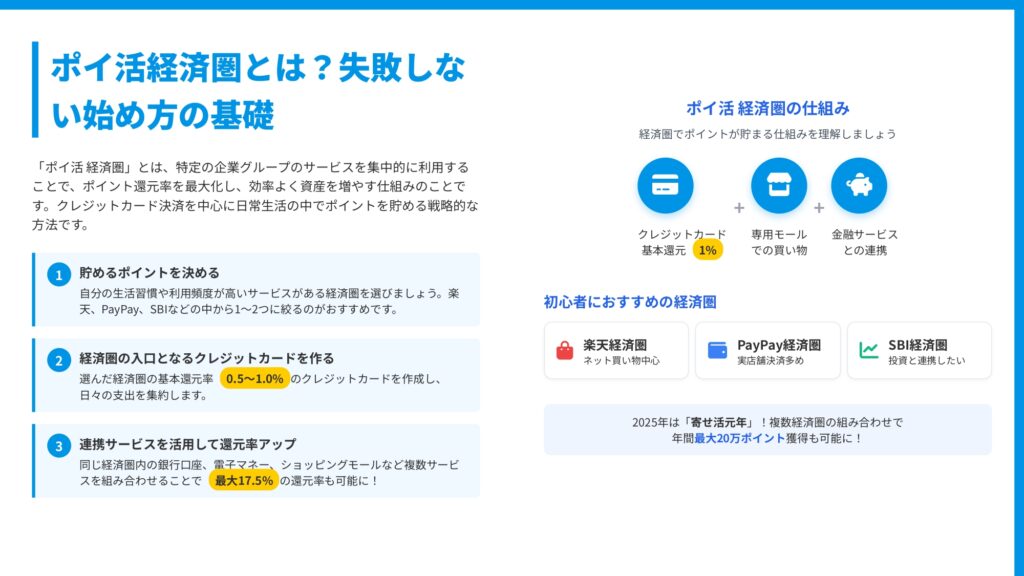This screenshot has width=1024, height=576.
Task: Select the 楽天経済圏 card
Action: click(616, 350)
